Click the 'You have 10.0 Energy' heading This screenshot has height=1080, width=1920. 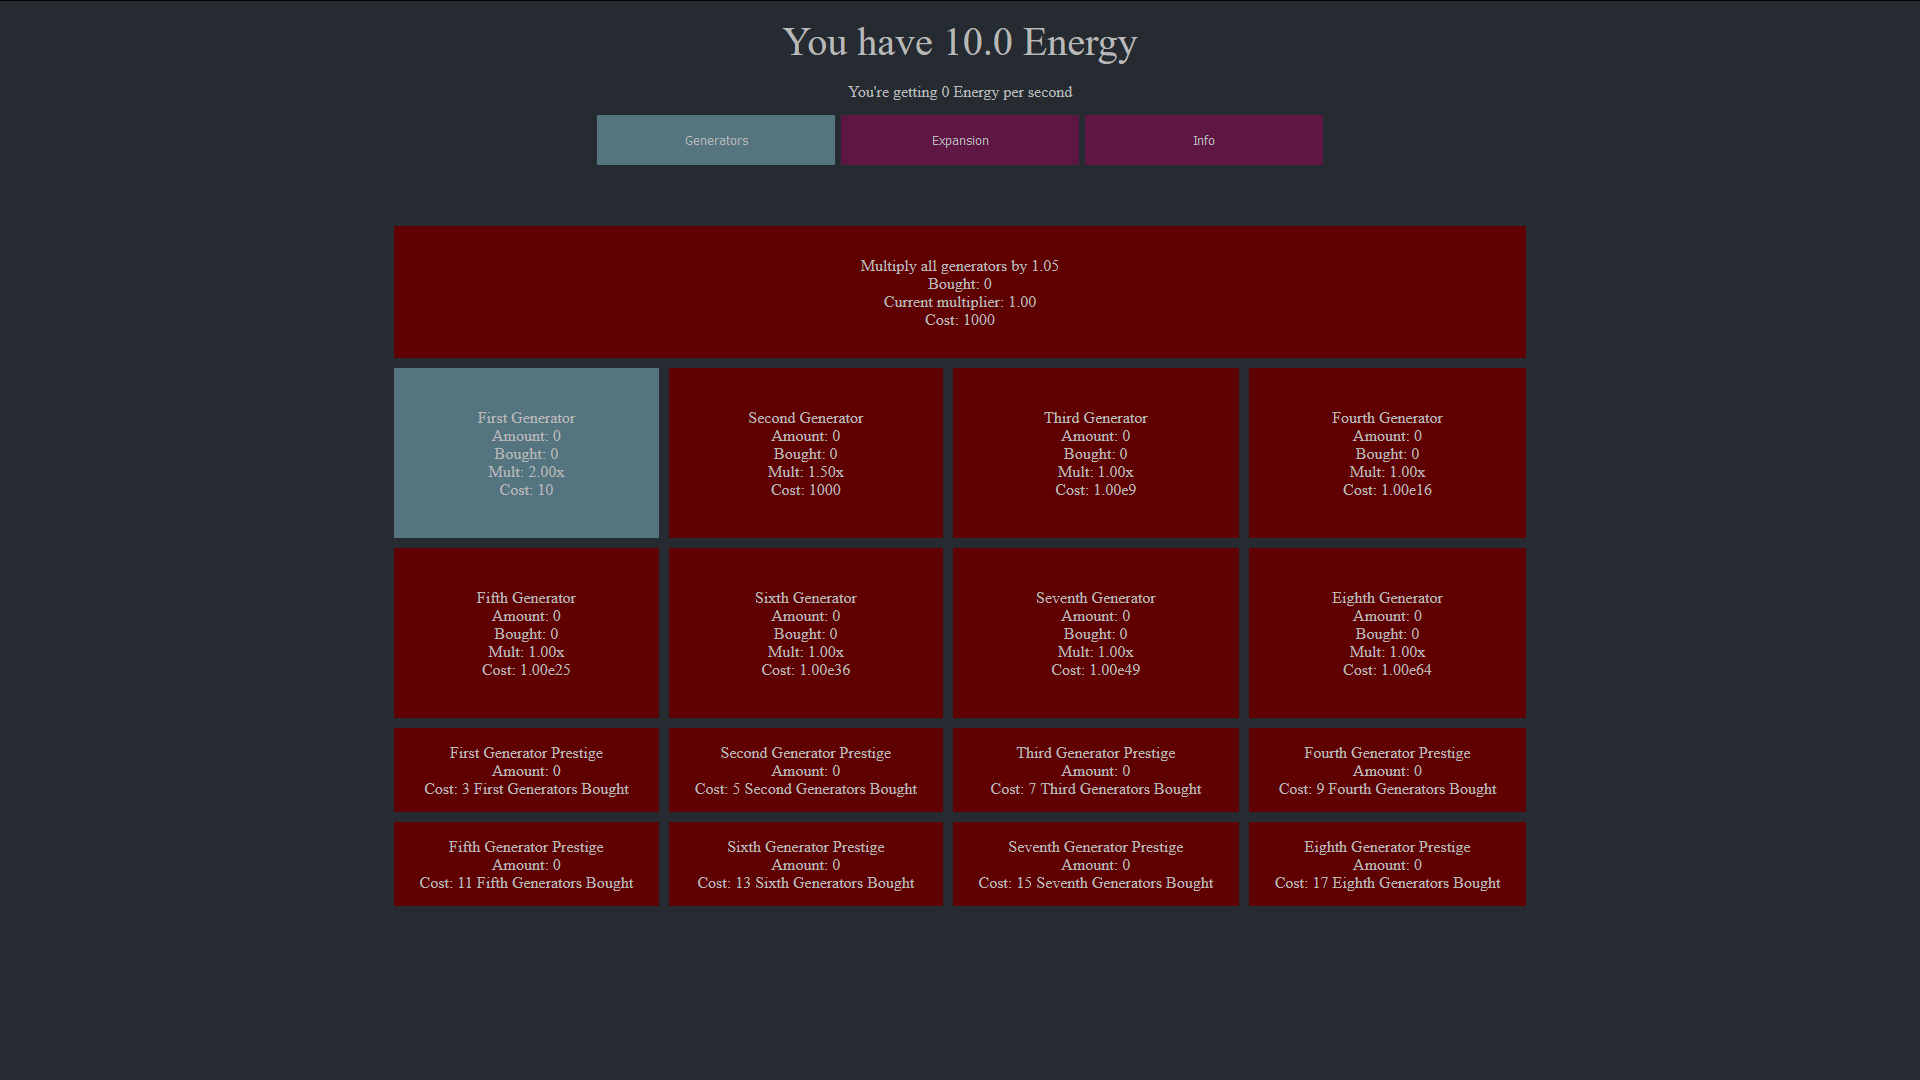pyautogui.click(x=960, y=42)
